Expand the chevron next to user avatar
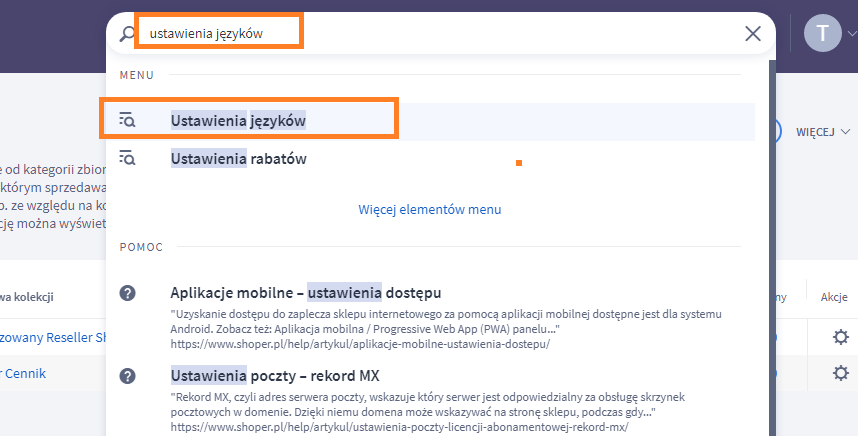Viewport: 858px width, 436px height. click(x=851, y=33)
